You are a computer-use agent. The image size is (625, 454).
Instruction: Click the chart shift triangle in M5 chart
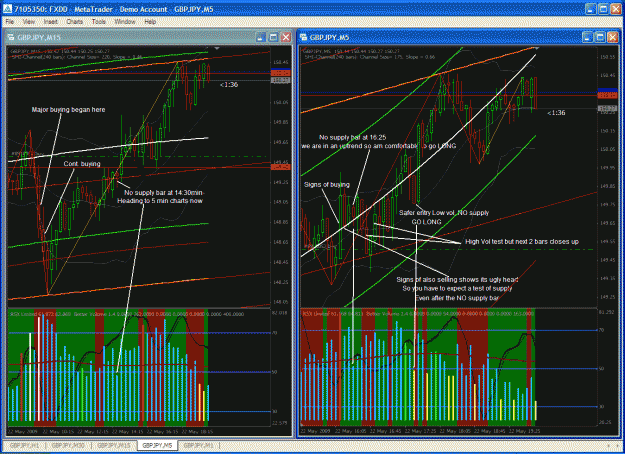[537, 48]
